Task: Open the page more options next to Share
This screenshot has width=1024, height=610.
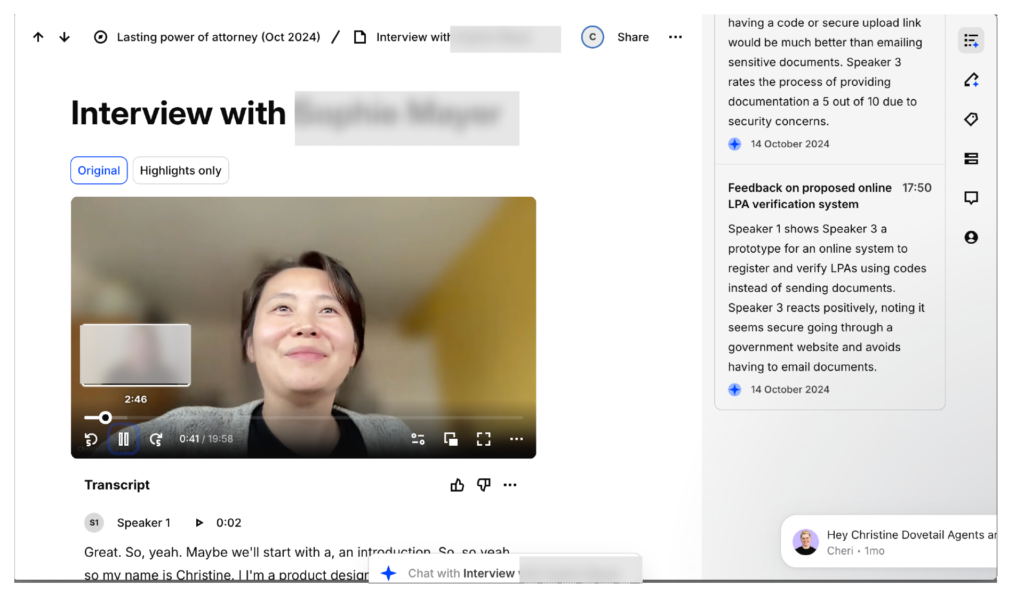Action: (675, 37)
